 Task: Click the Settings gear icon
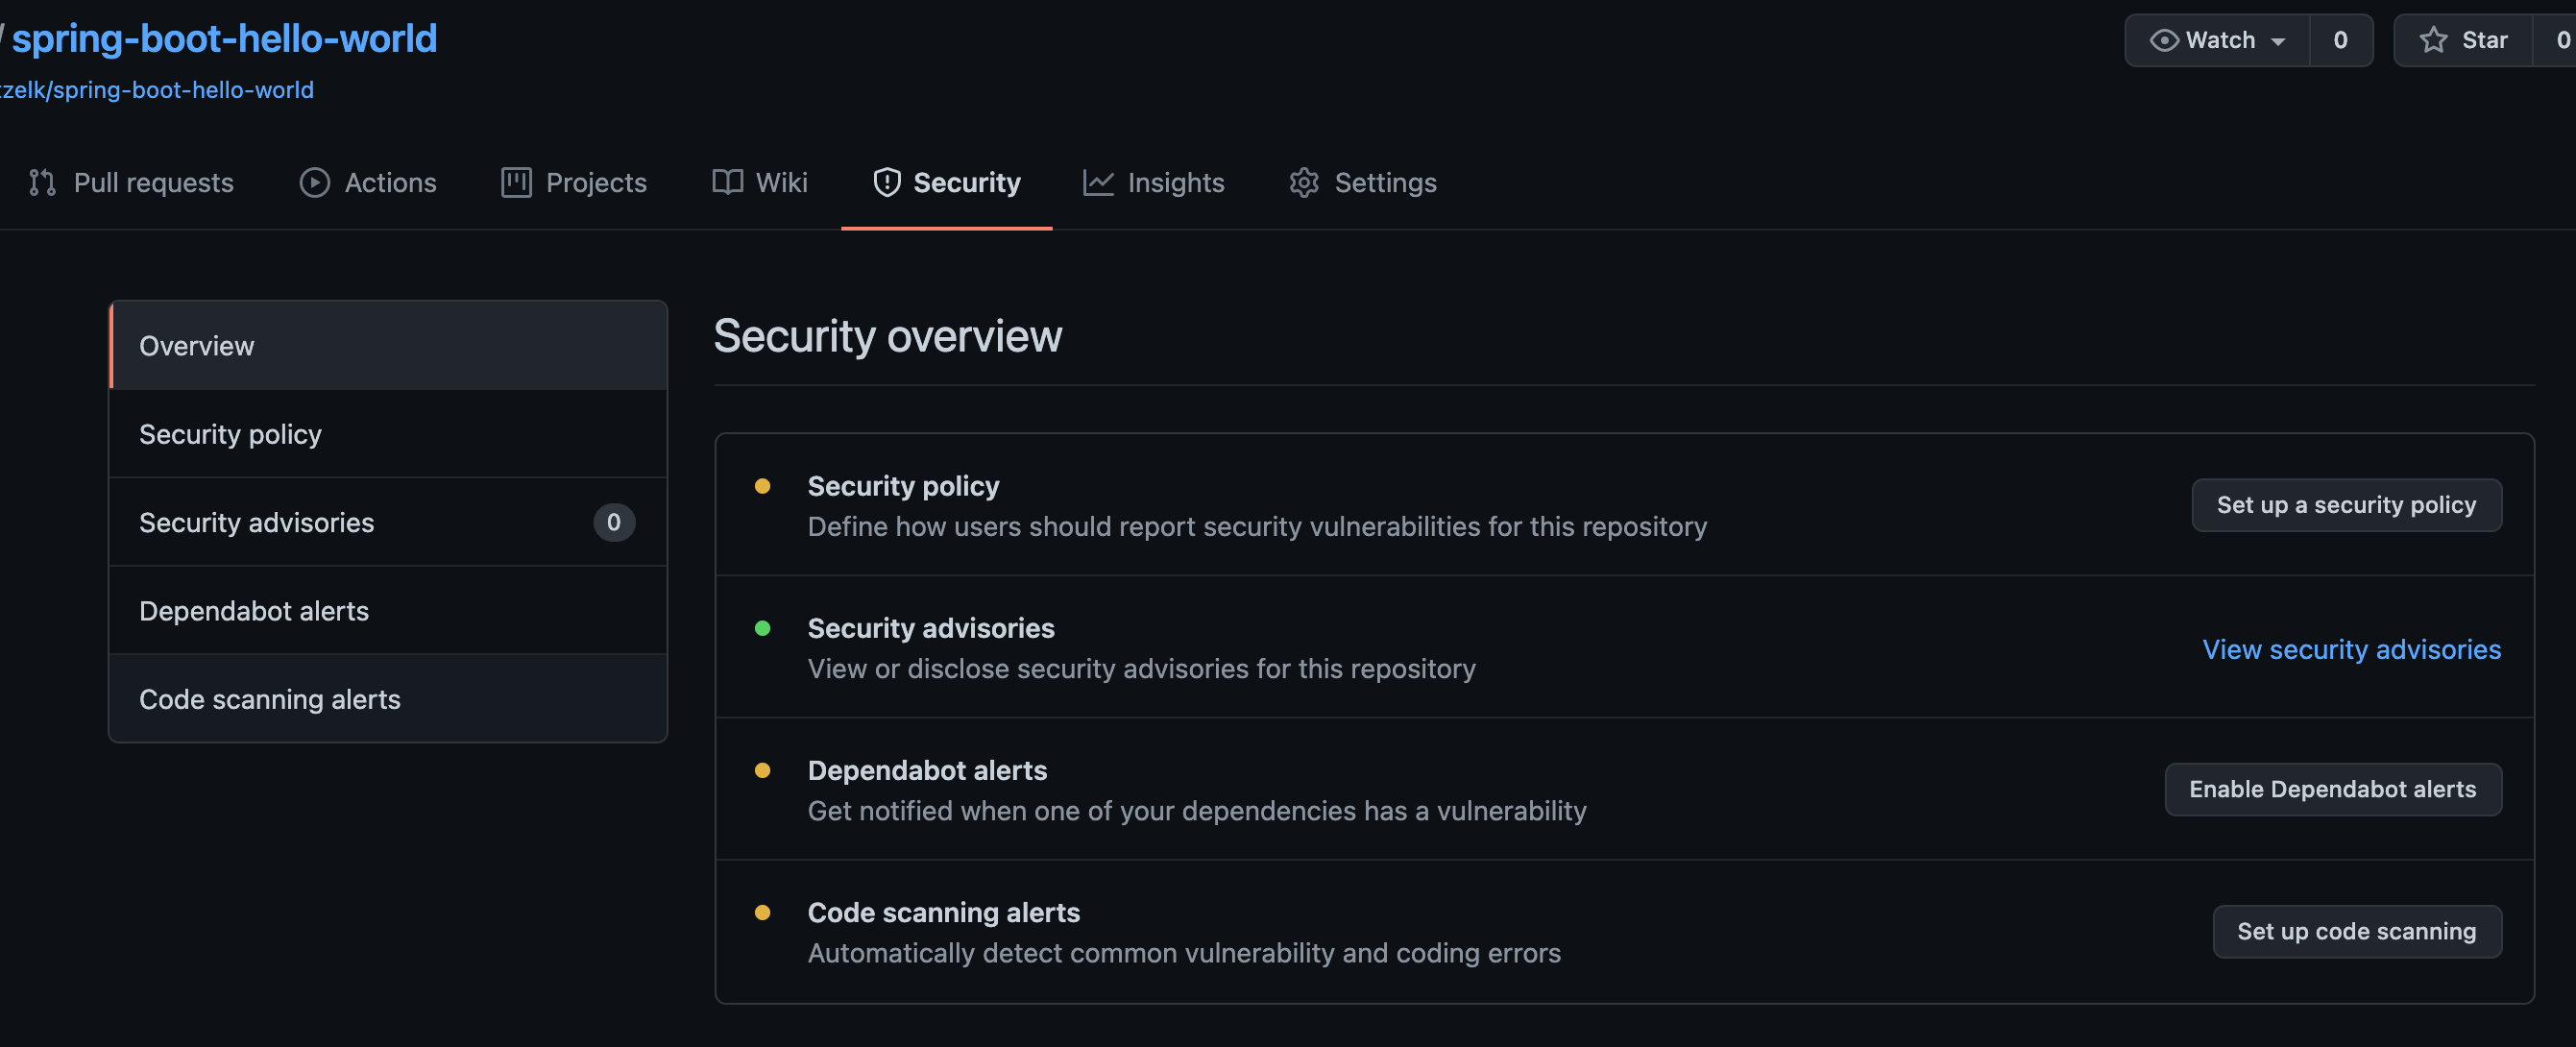click(x=1304, y=183)
